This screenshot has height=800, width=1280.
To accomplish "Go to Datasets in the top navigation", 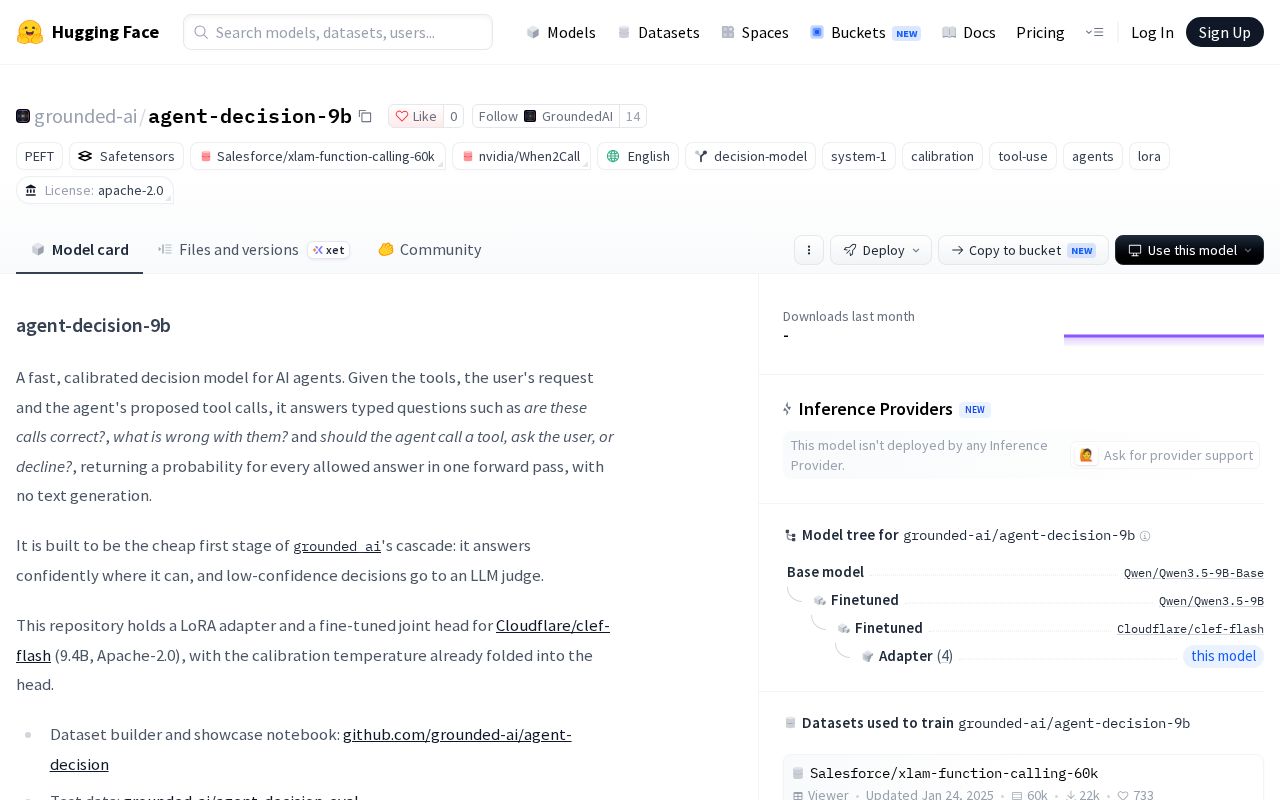I will pyautogui.click(x=659, y=32).
